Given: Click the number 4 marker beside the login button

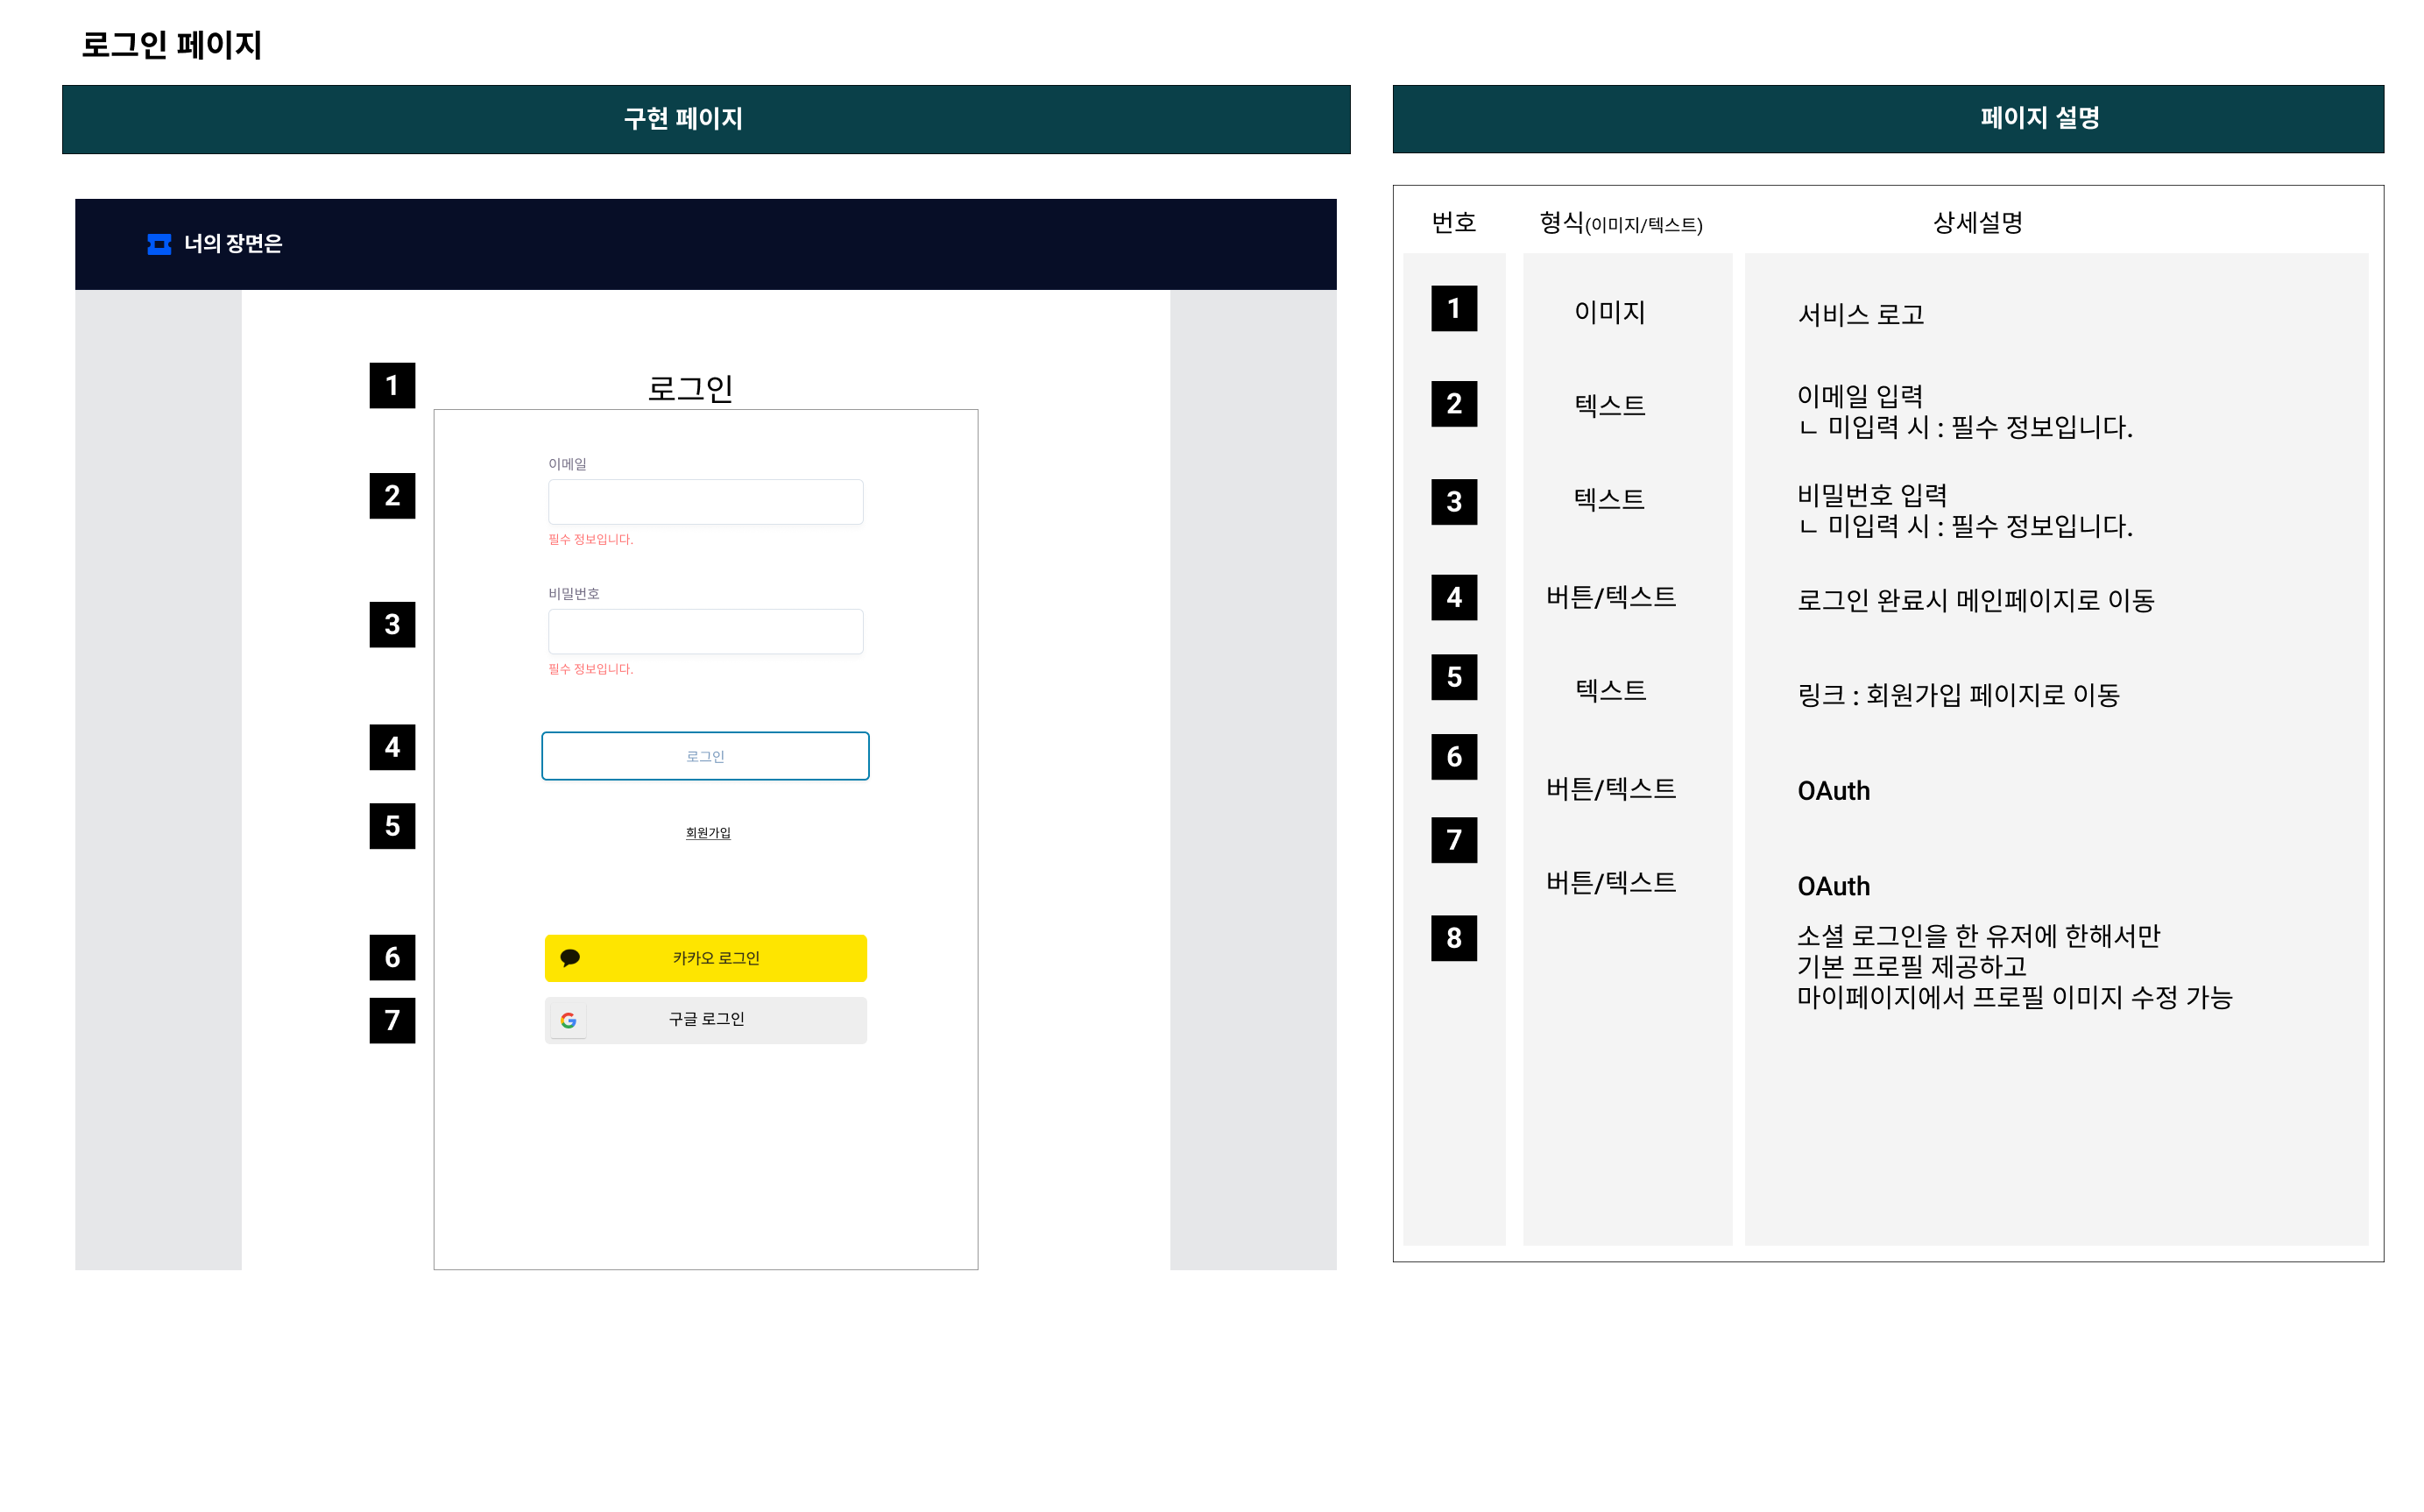Looking at the screenshot, I should click(x=392, y=747).
